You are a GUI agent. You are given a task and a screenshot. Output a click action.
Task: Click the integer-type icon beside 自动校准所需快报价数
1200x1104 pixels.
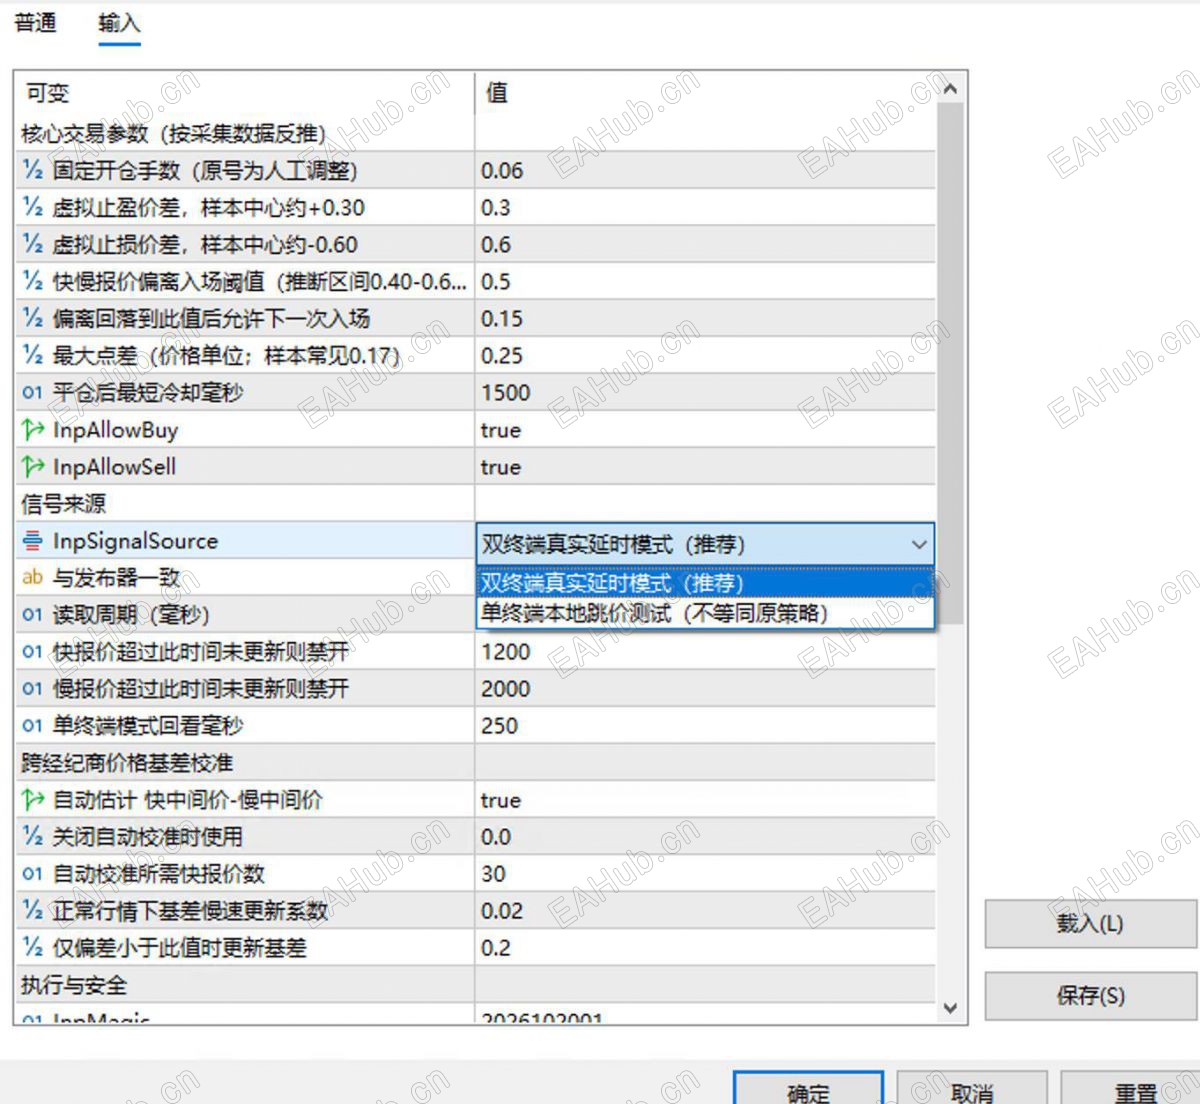[32, 874]
